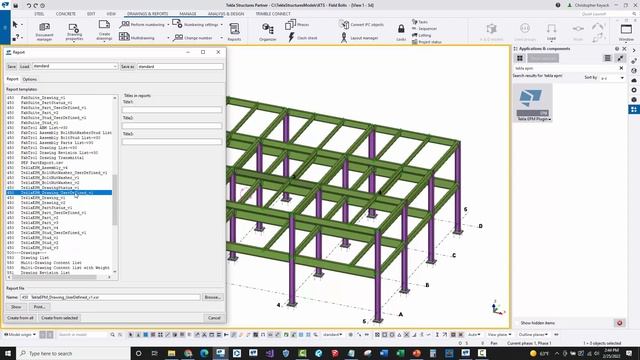Open Microsoft Edge from the taskbar
The height and width of the screenshot is (360, 640).
coord(204,353)
